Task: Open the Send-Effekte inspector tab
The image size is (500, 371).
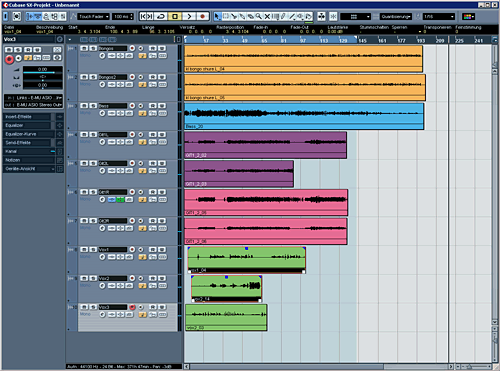Action: tap(28, 143)
